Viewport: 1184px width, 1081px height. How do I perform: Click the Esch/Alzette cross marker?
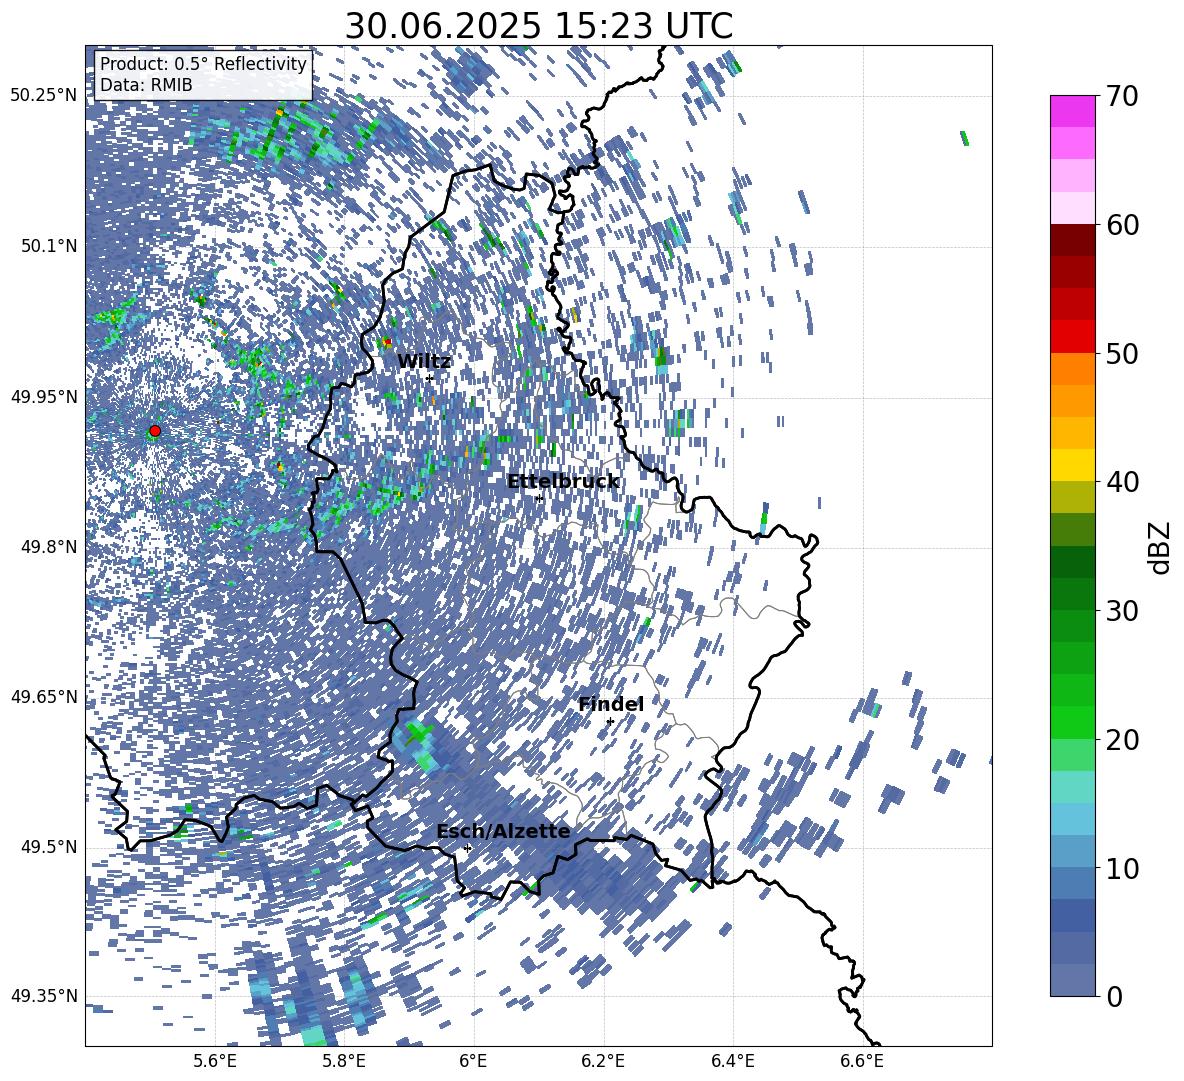coord(467,848)
